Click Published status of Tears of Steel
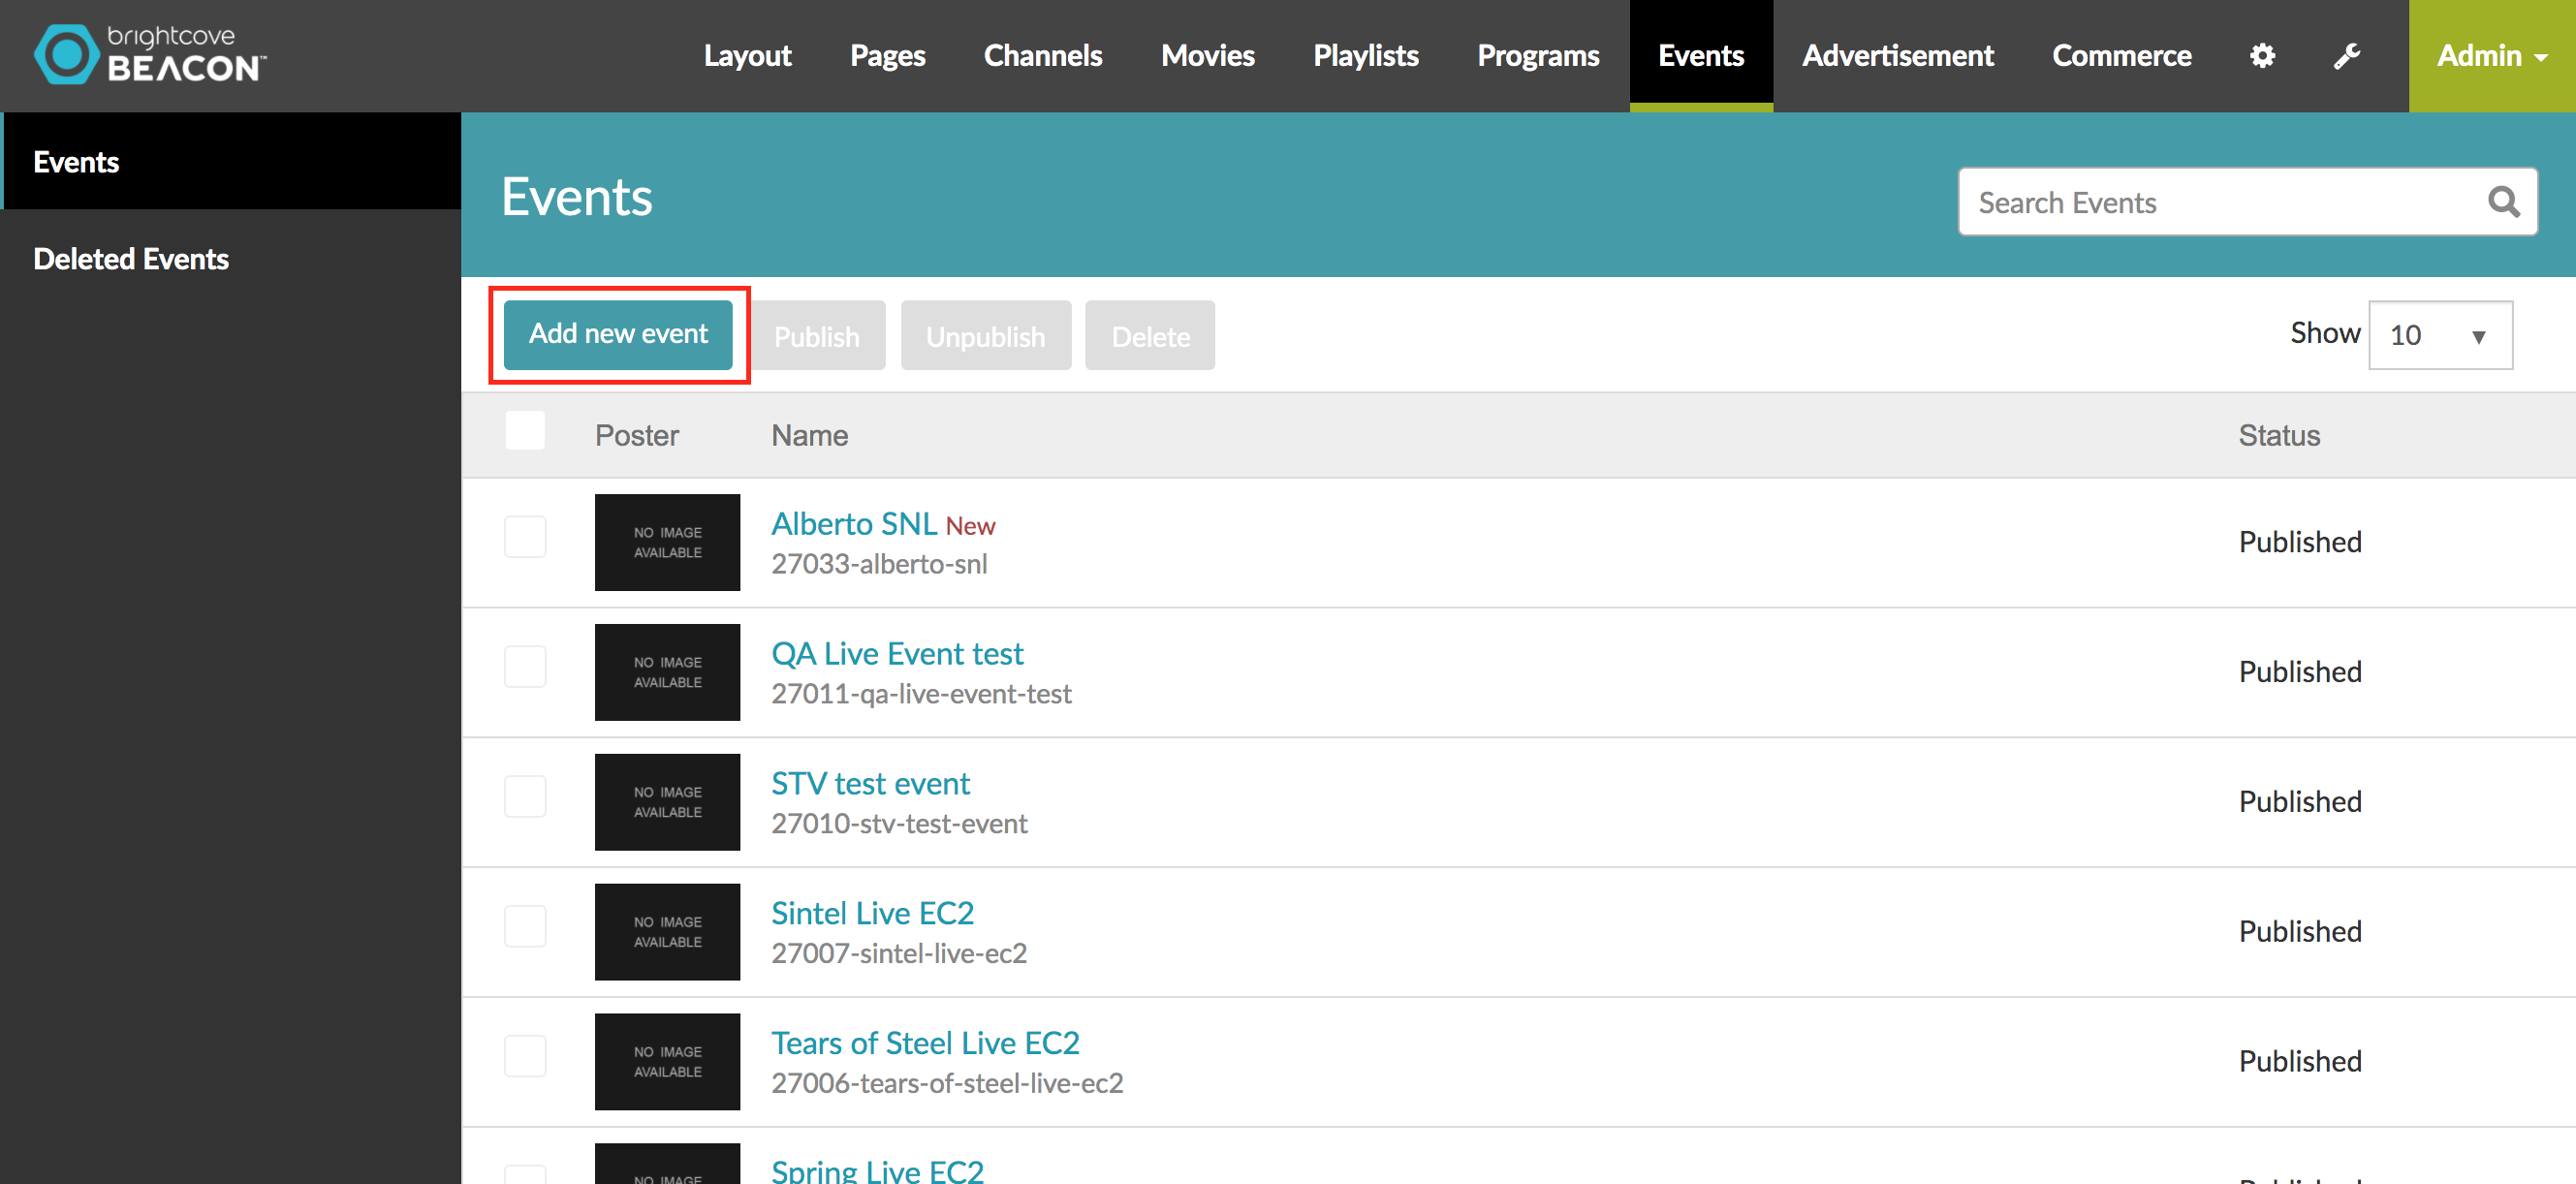 pos(2300,1062)
